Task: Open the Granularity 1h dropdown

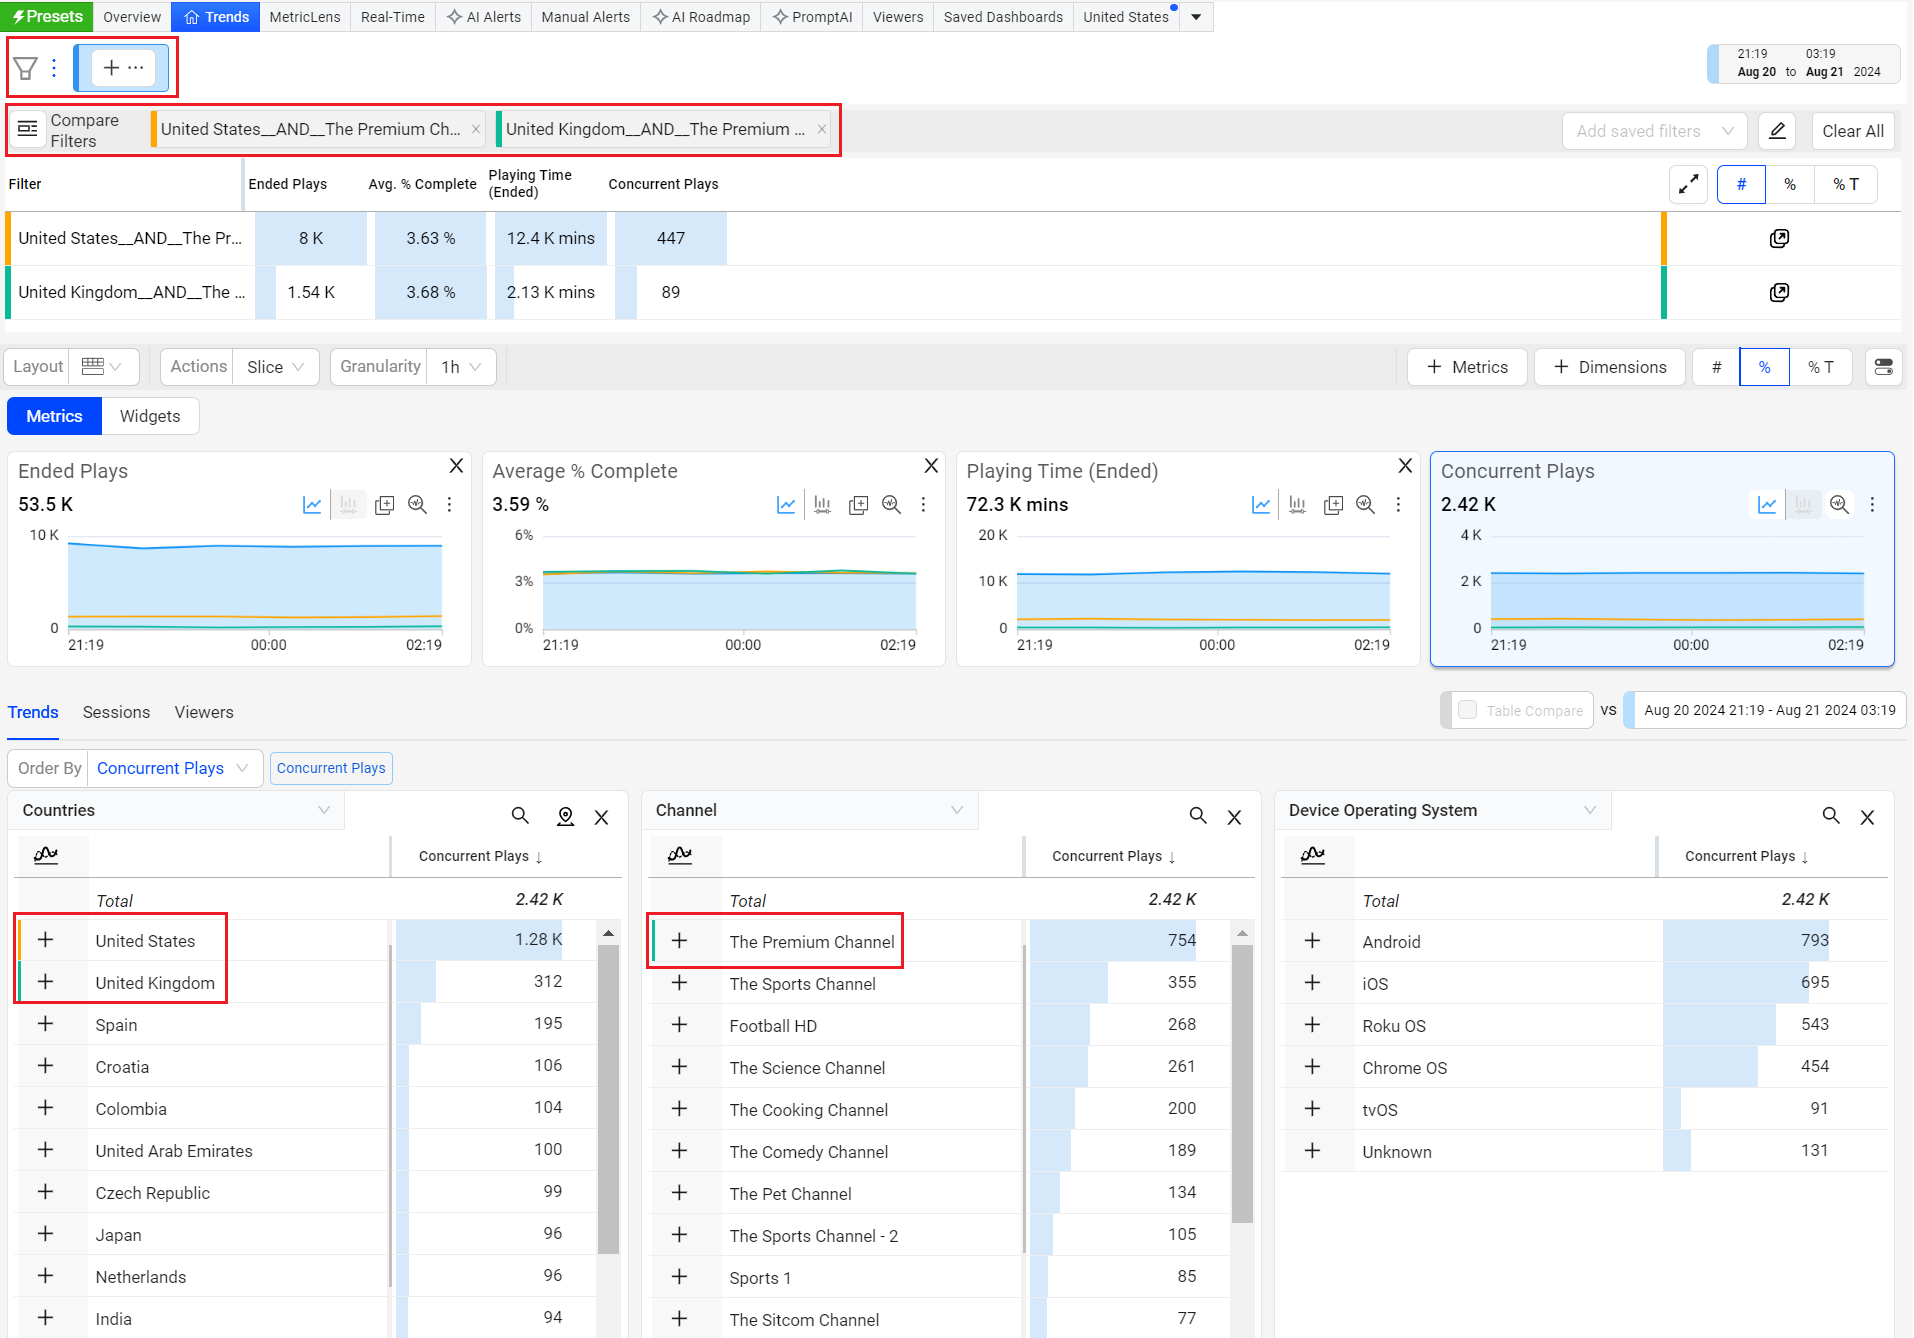Action: tap(461, 367)
